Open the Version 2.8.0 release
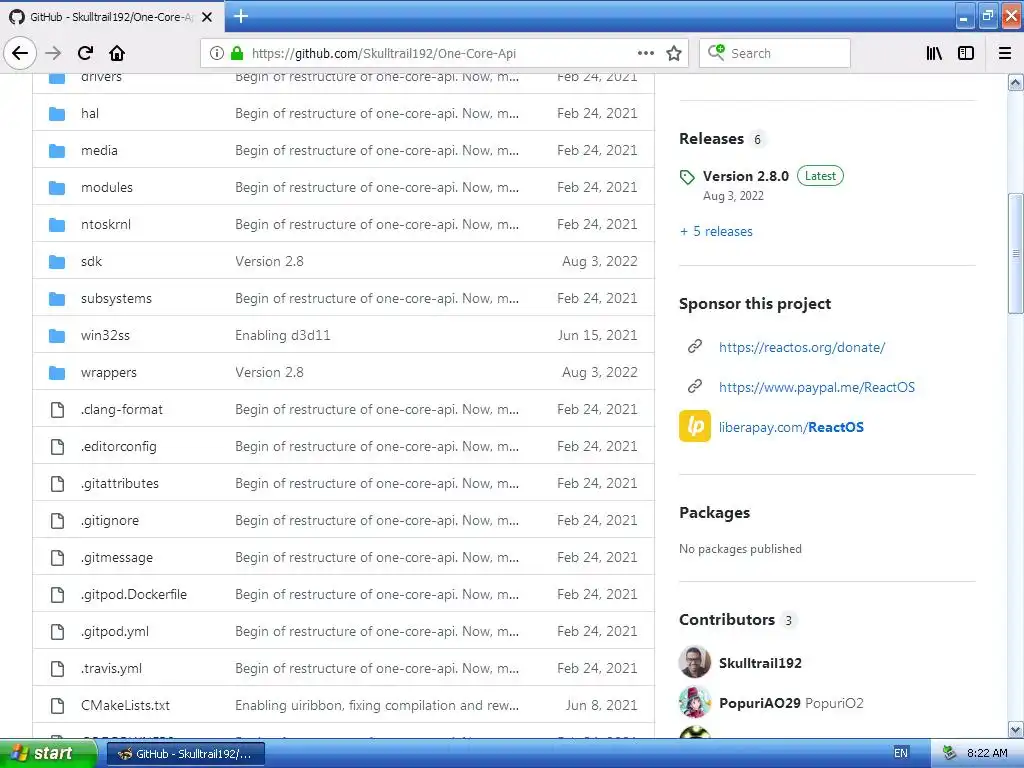 point(746,176)
